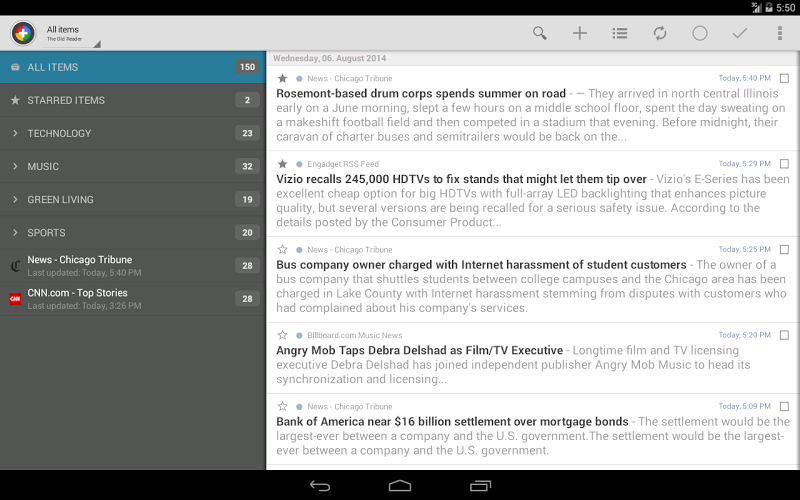800x500 pixels.
Task: Tap the Engadget RSS Feed source label
Action: point(343,164)
